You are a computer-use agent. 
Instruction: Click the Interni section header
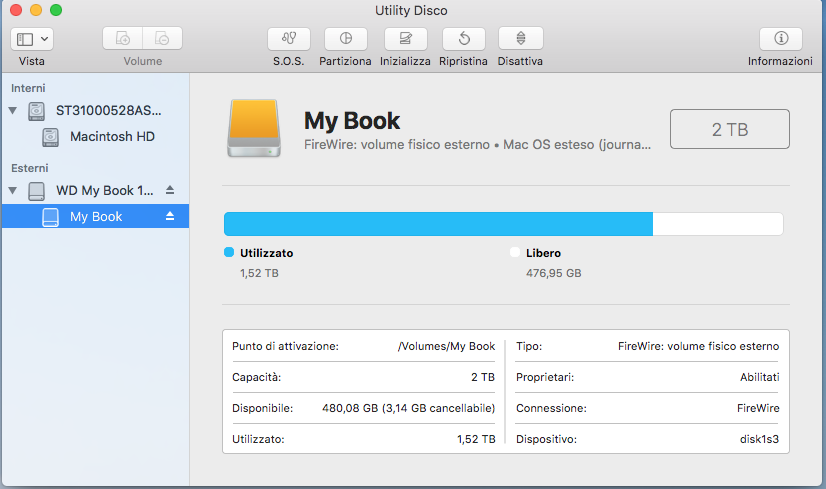(28, 88)
